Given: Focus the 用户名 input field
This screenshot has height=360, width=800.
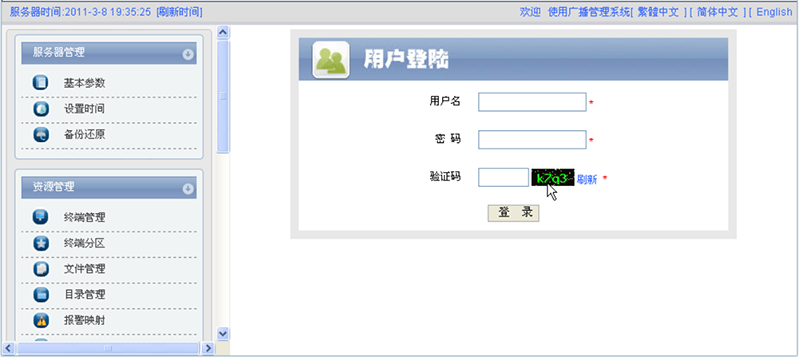Looking at the screenshot, I should [532, 102].
